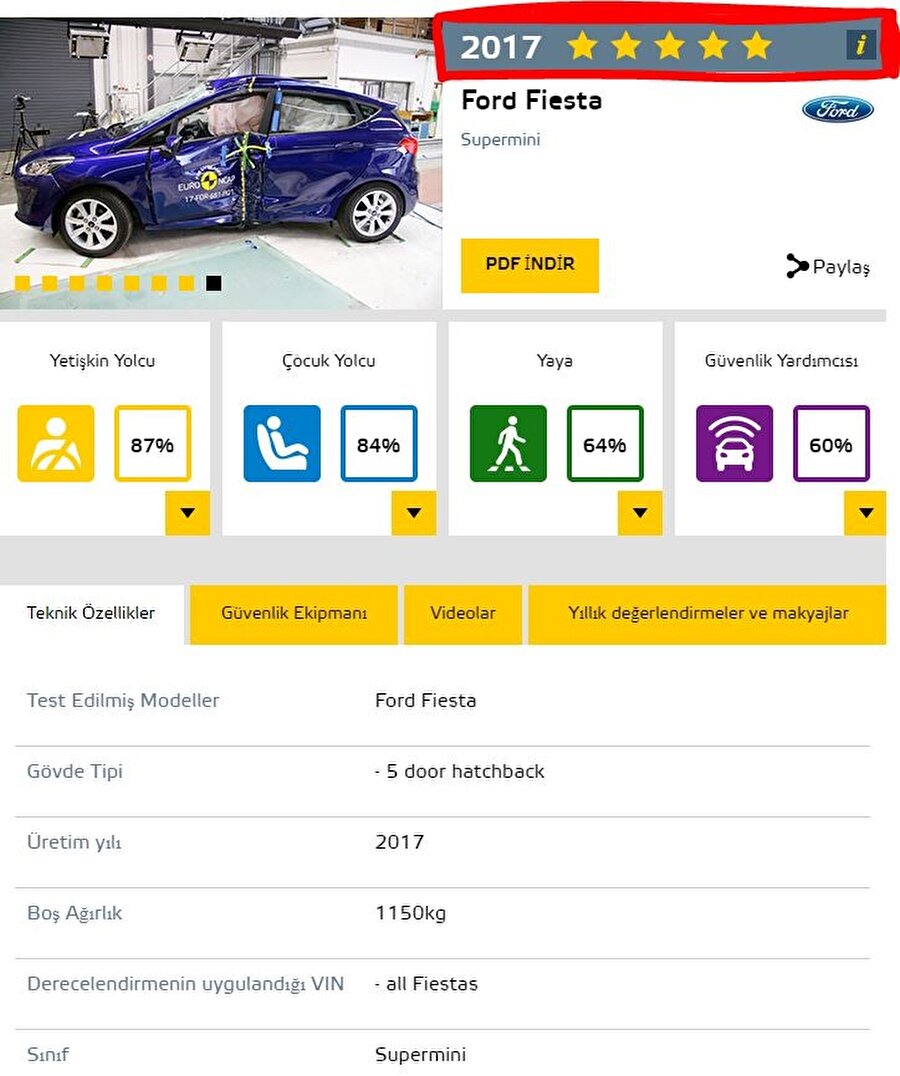Select the first yellow gallery dot
The image size is (900, 1076).
pyautogui.click(x=22, y=283)
